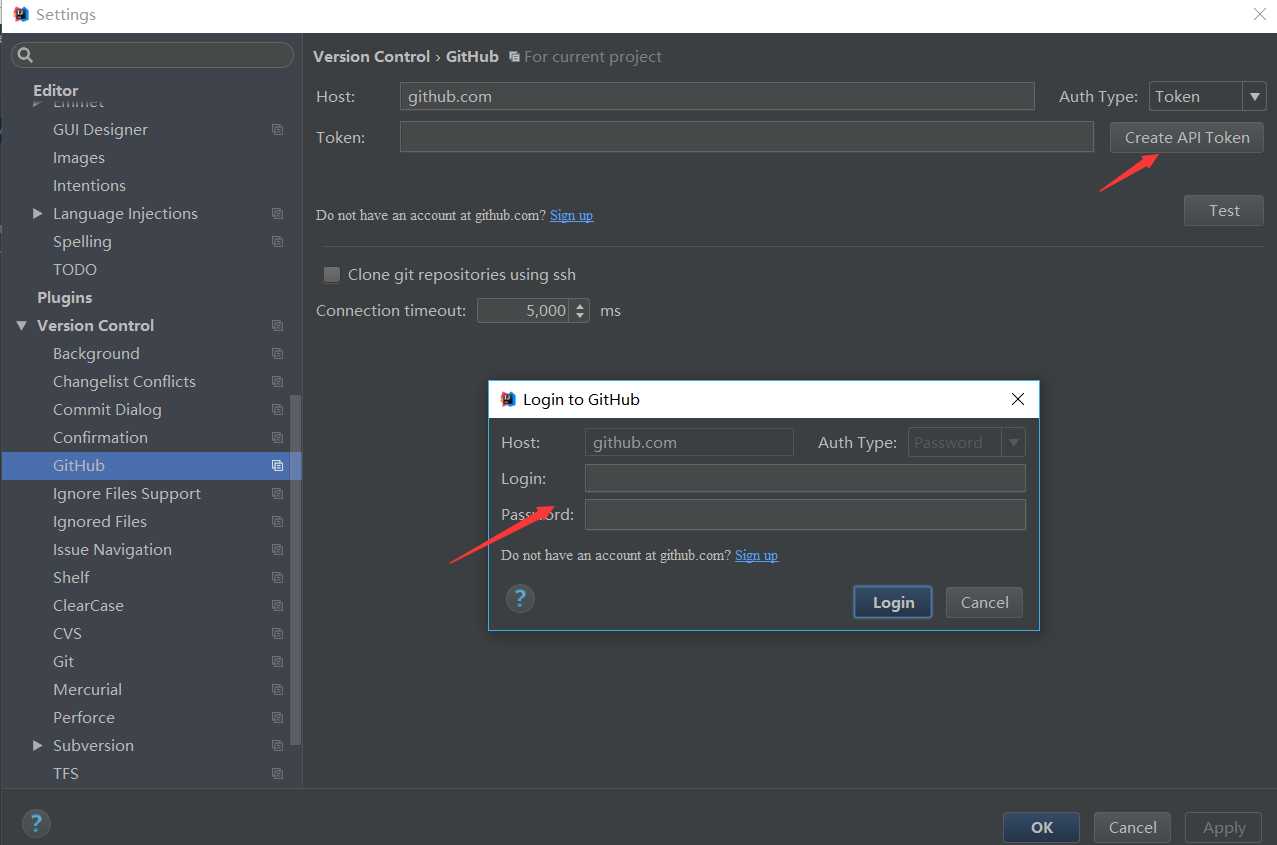Click project-level icon beside TFS
1277x845 pixels.
(x=277, y=774)
